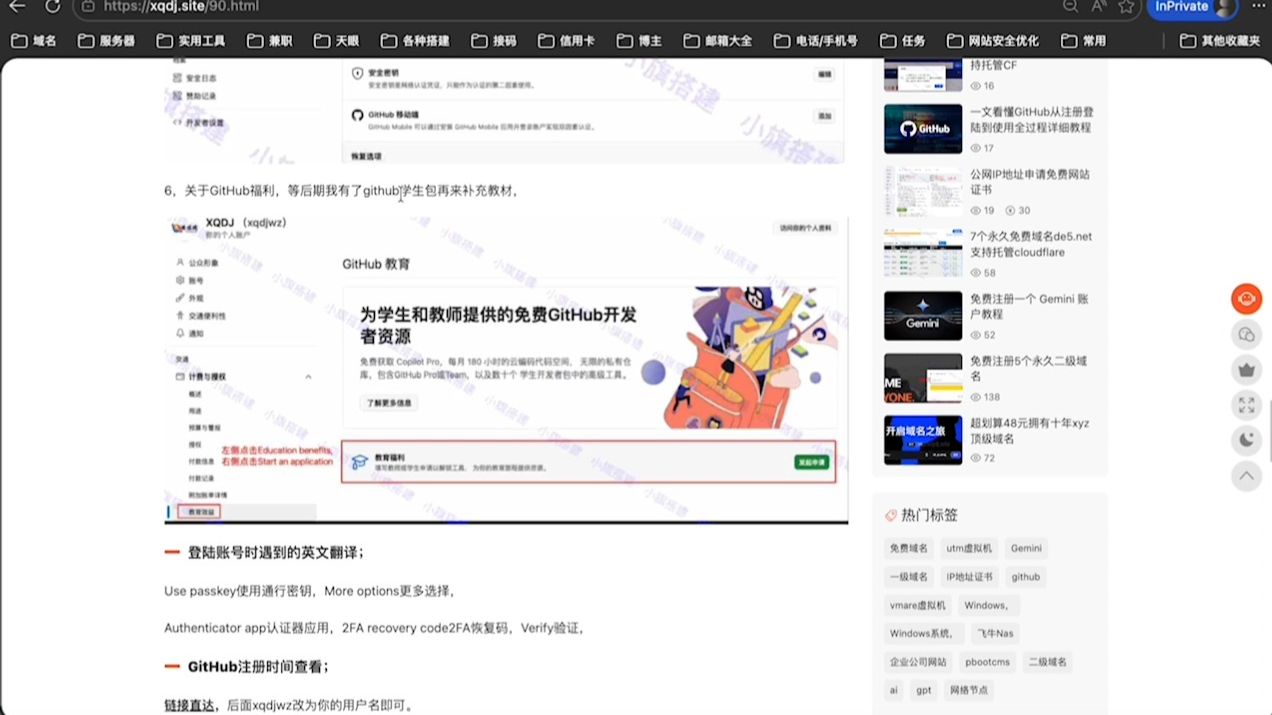Open article 免费注册5个永久二级域名
Screen dimensions: 1272x715
(1029, 369)
